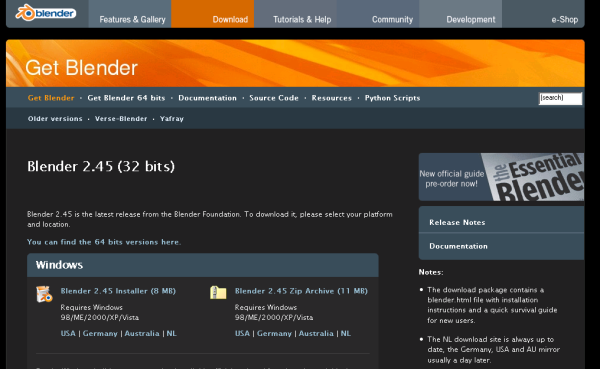This screenshot has height=369, width=600.
Task: Open the Community tab
Action: tap(378, 14)
